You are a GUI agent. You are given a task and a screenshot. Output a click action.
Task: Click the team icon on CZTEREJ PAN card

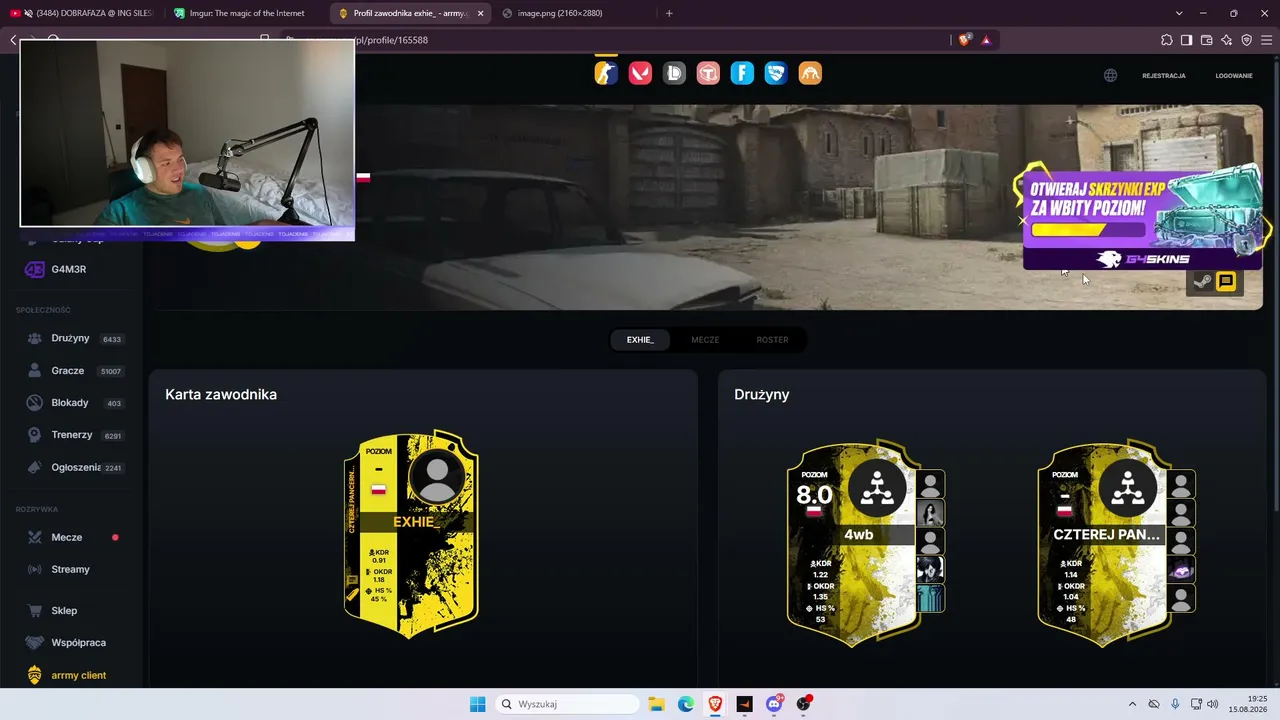(x=1128, y=489)
